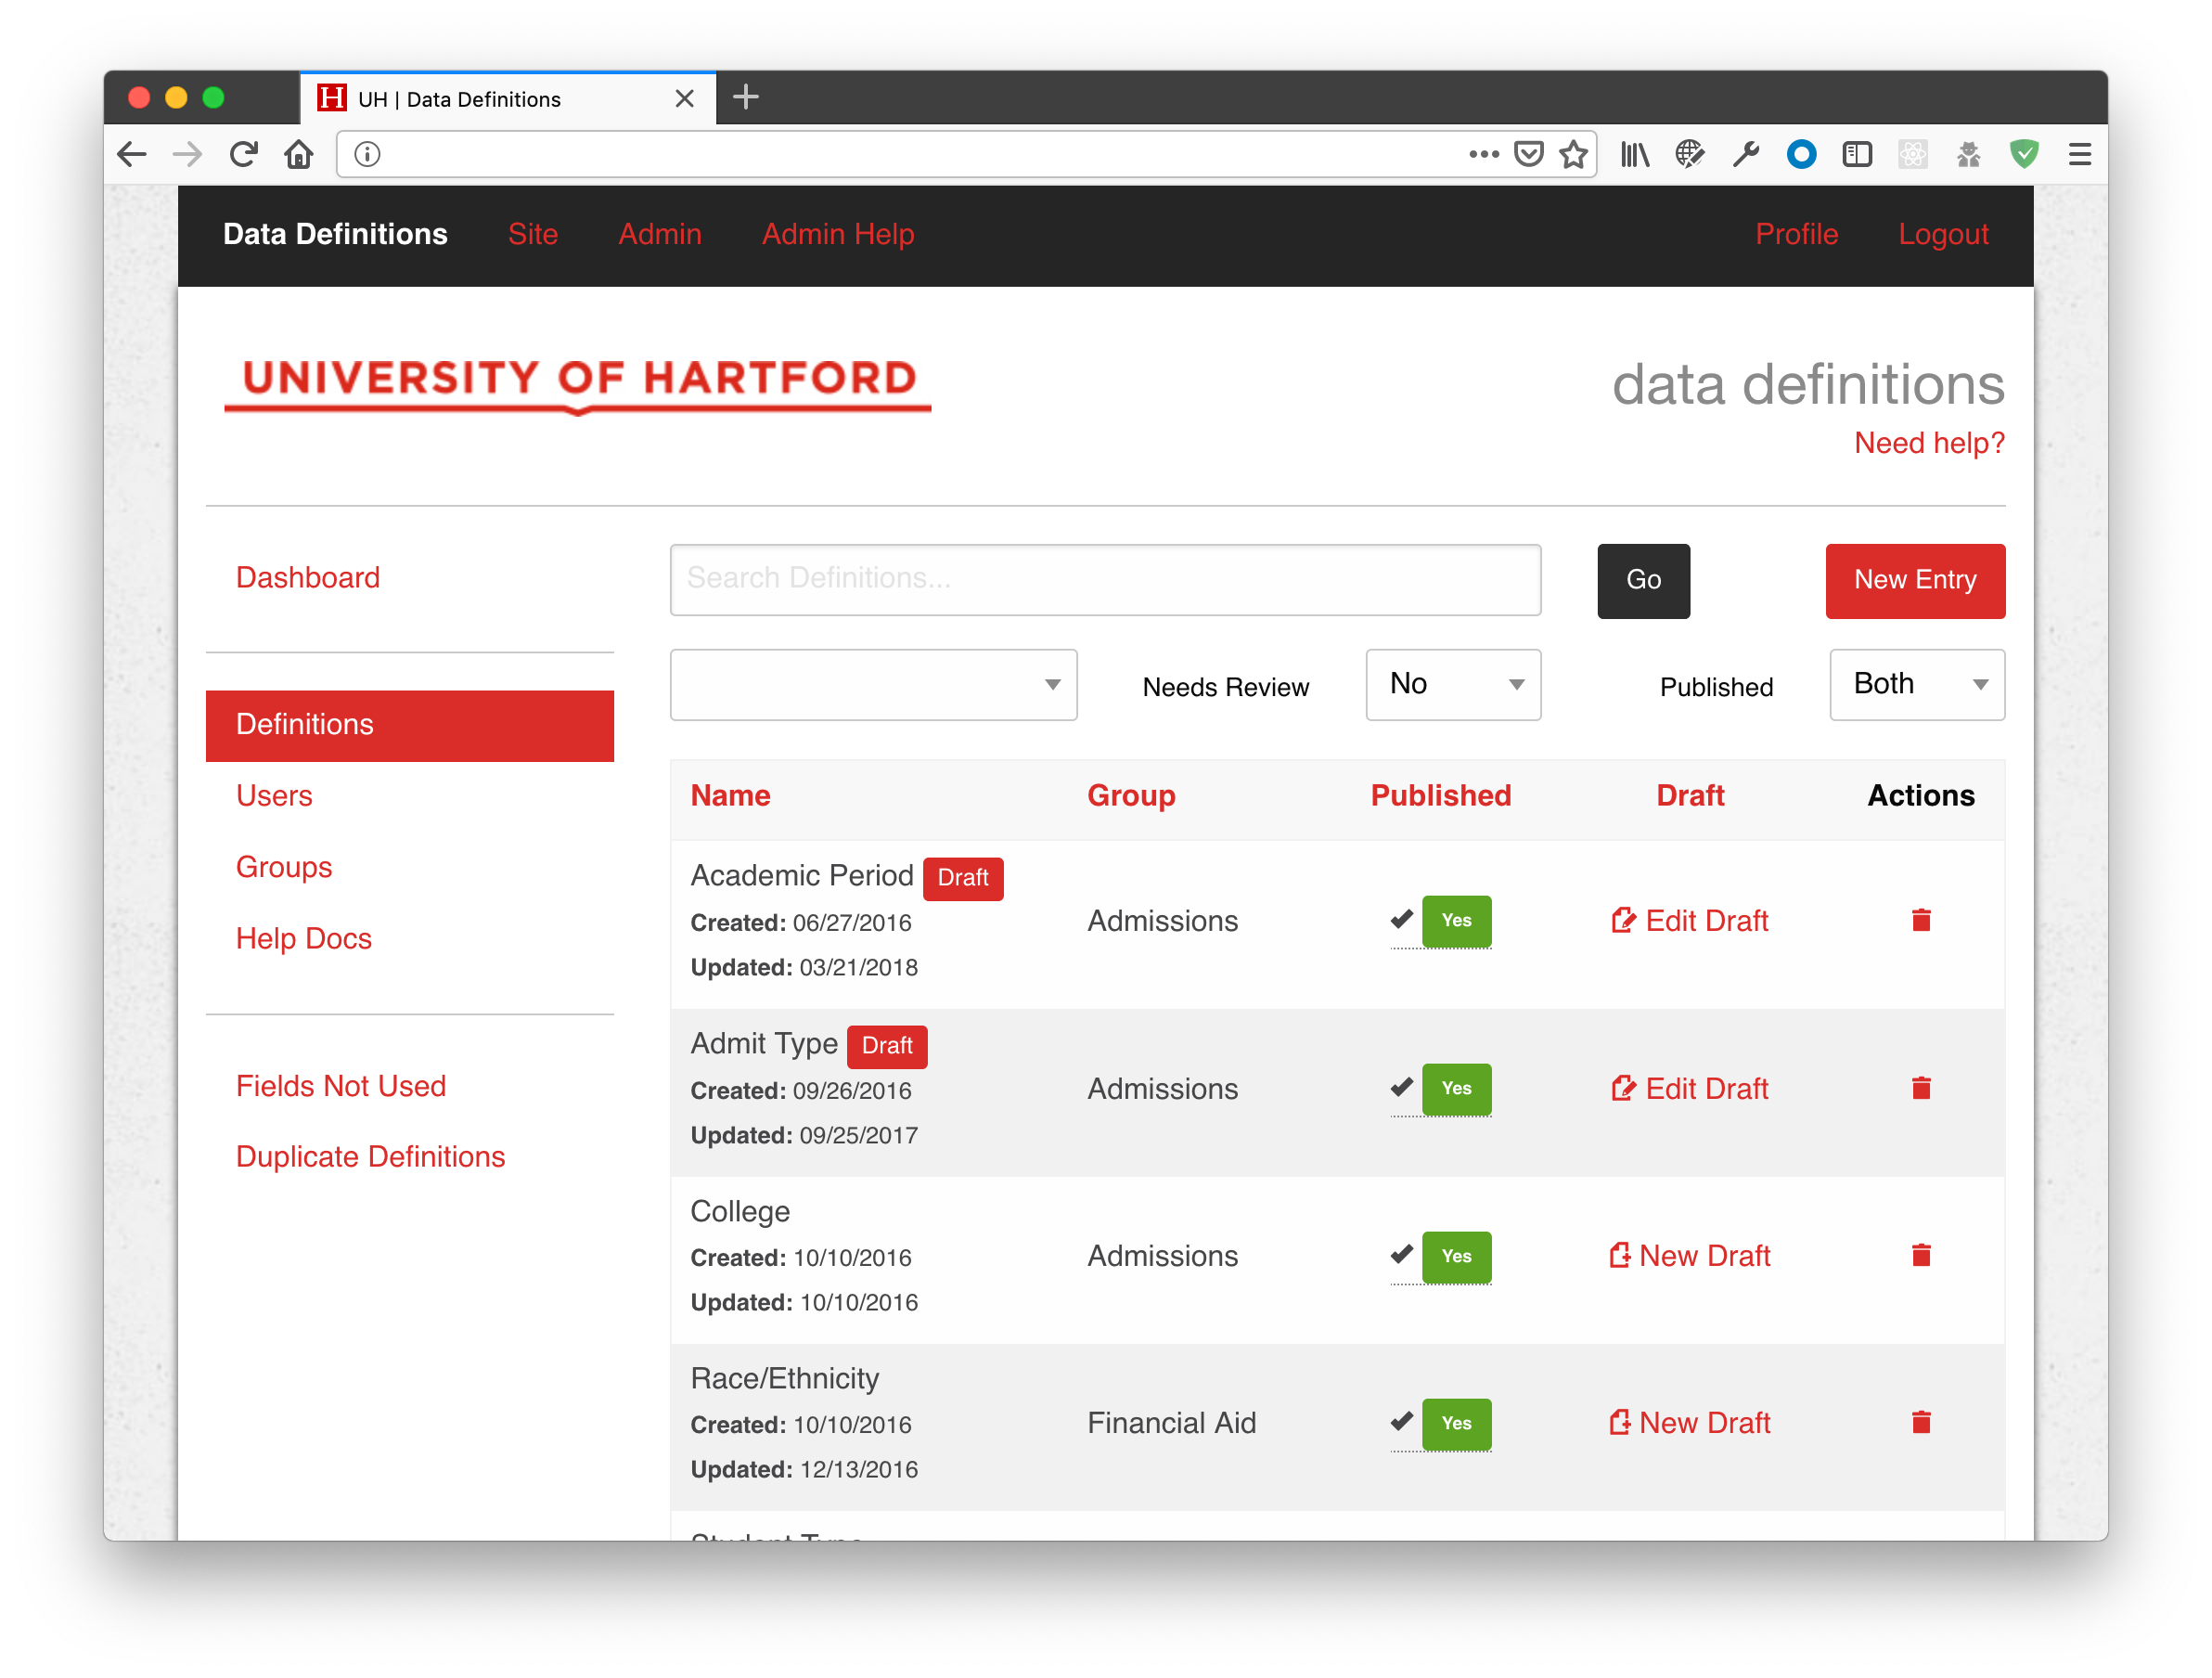This screenshot has height=1678, width=2212.
Task: Open page actions three-dot menu
Action: [x=1483, y=154]
